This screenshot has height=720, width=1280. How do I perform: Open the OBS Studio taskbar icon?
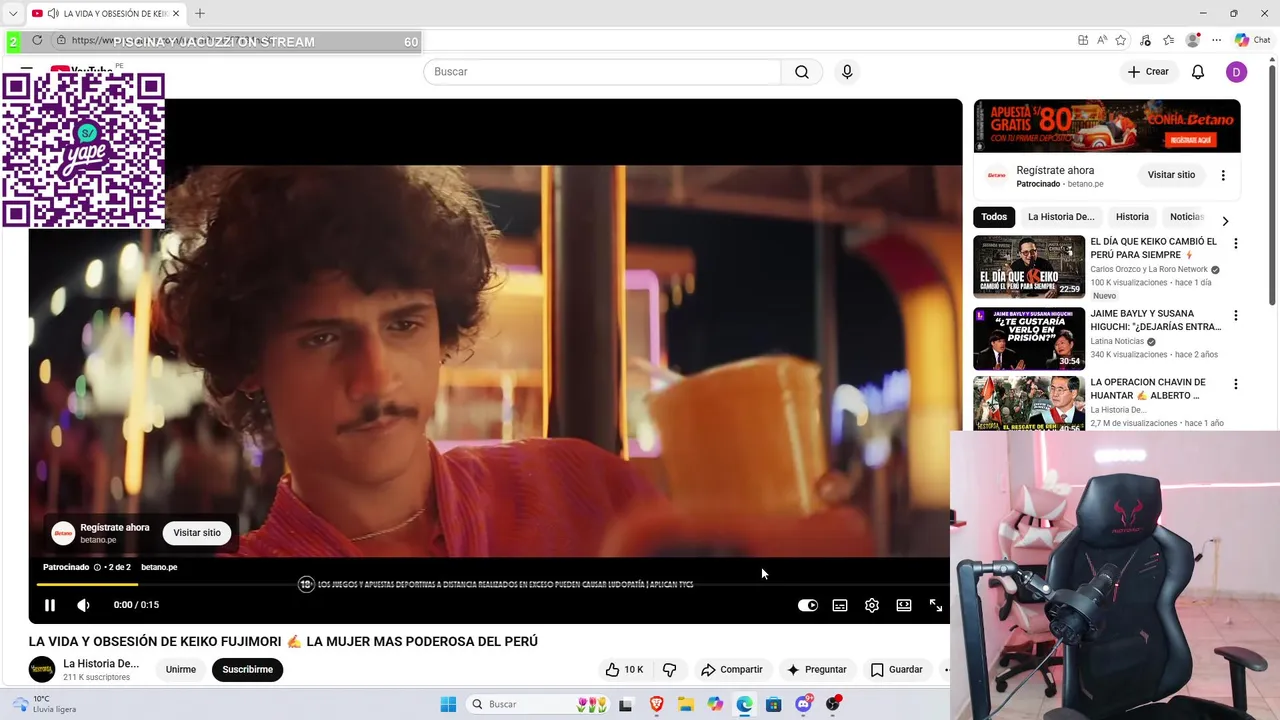[x=833, y=704]
